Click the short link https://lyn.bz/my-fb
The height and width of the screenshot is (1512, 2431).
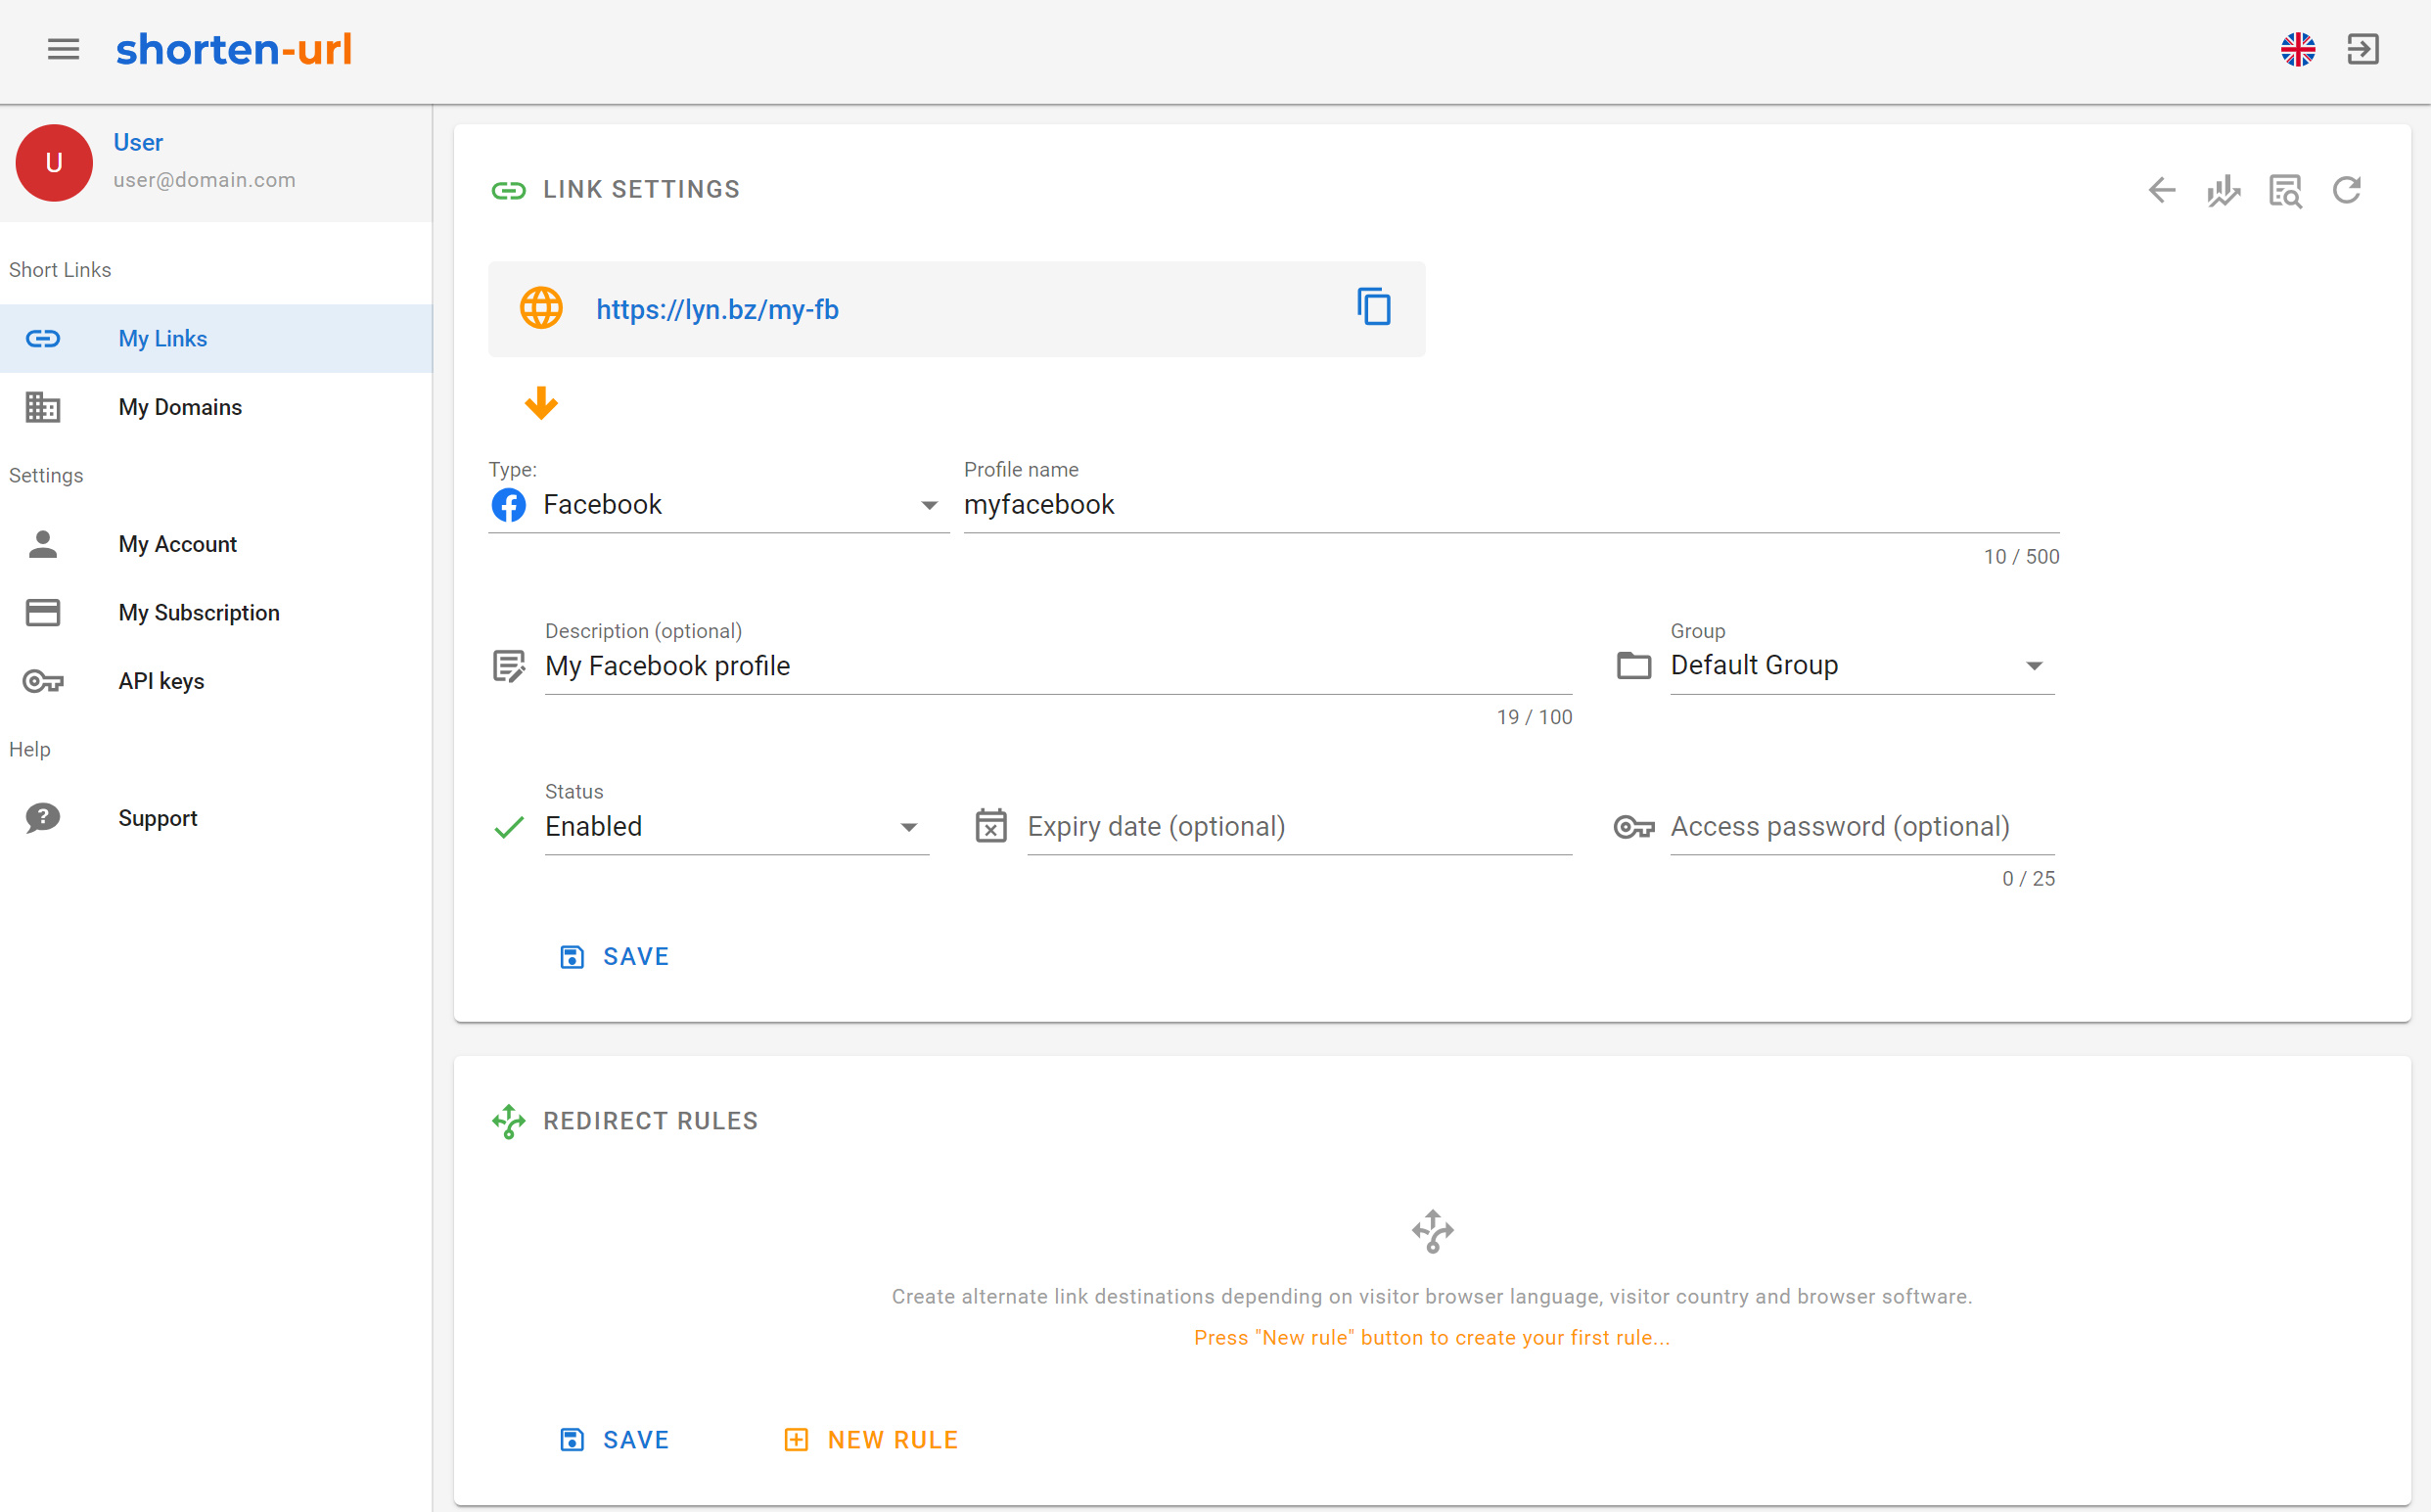coord(717,309)
